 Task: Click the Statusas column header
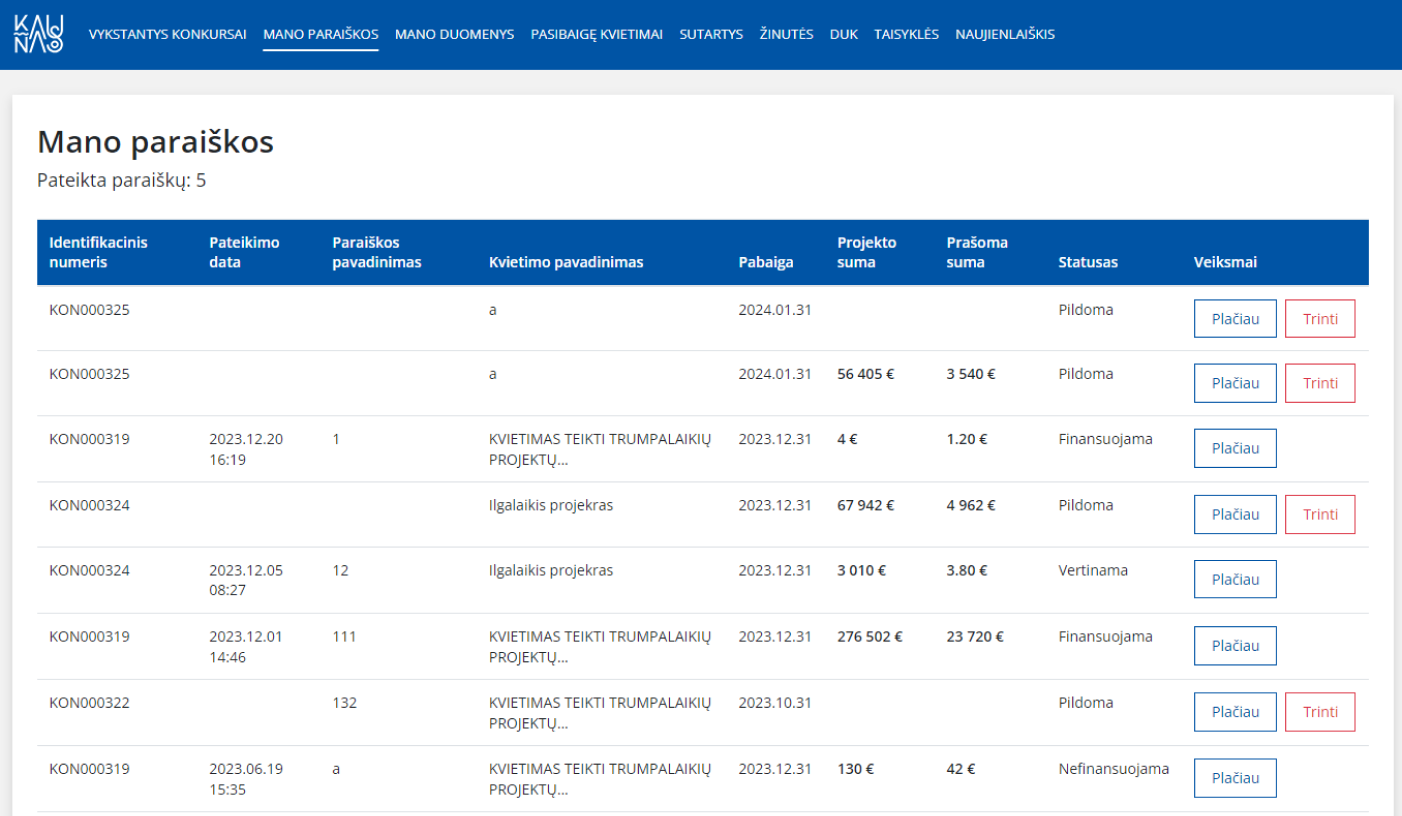1088,262
